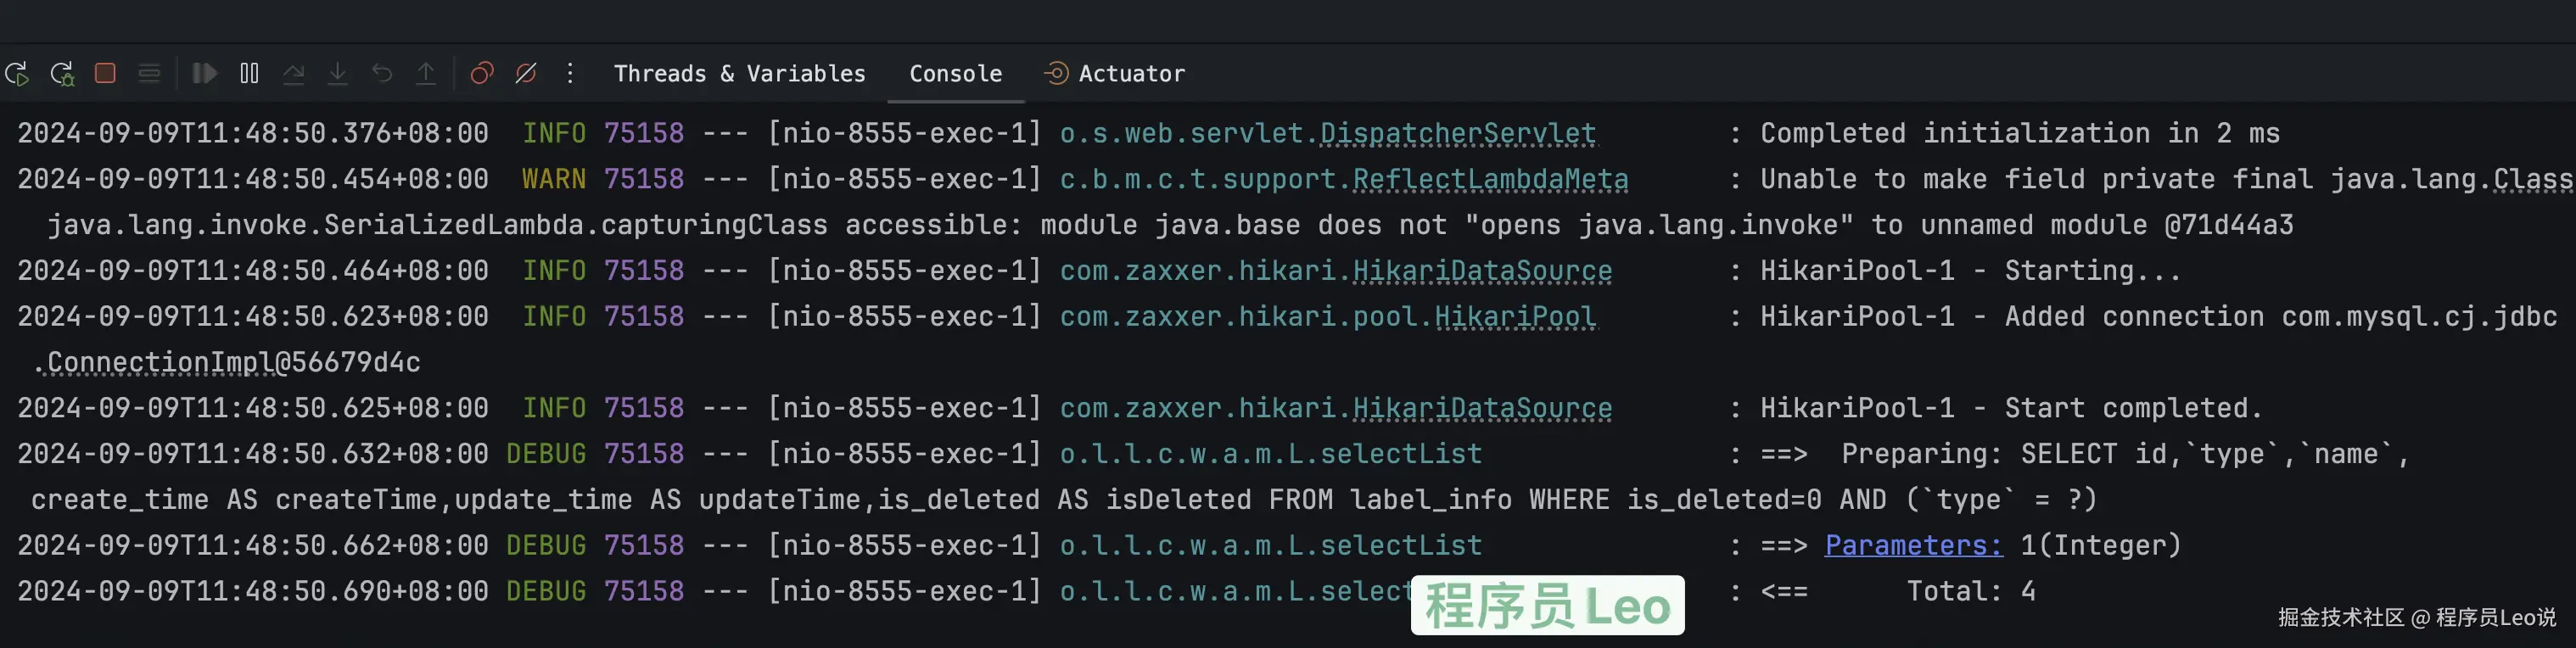Stop the running application with red square
Image resolution: width=2576 pixels, height=648 pixels.
click(x=105, y=73)
